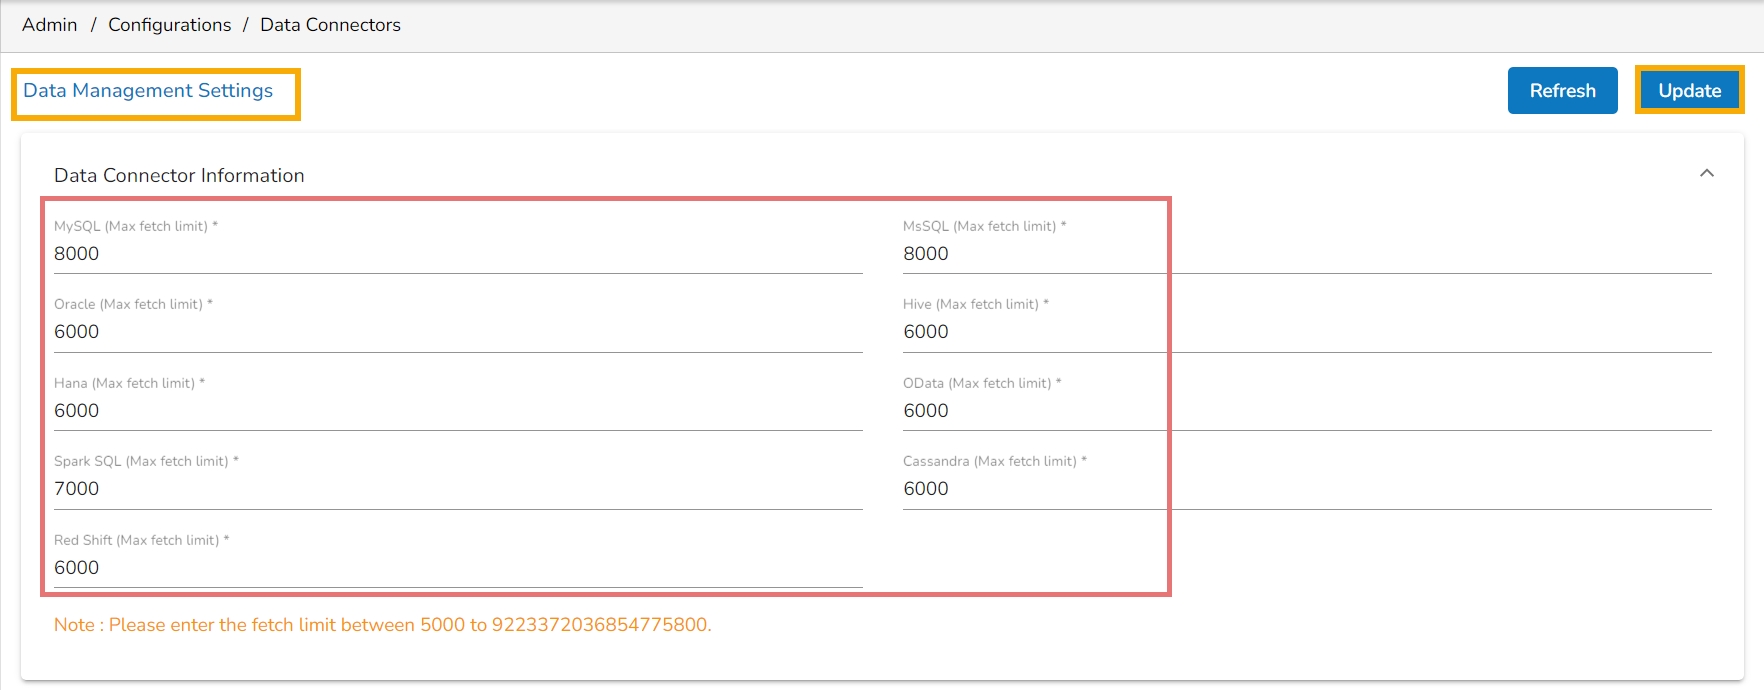Edit the Red Shift max fetch limit
The image size is (1764, 690).
pos(457,568)
